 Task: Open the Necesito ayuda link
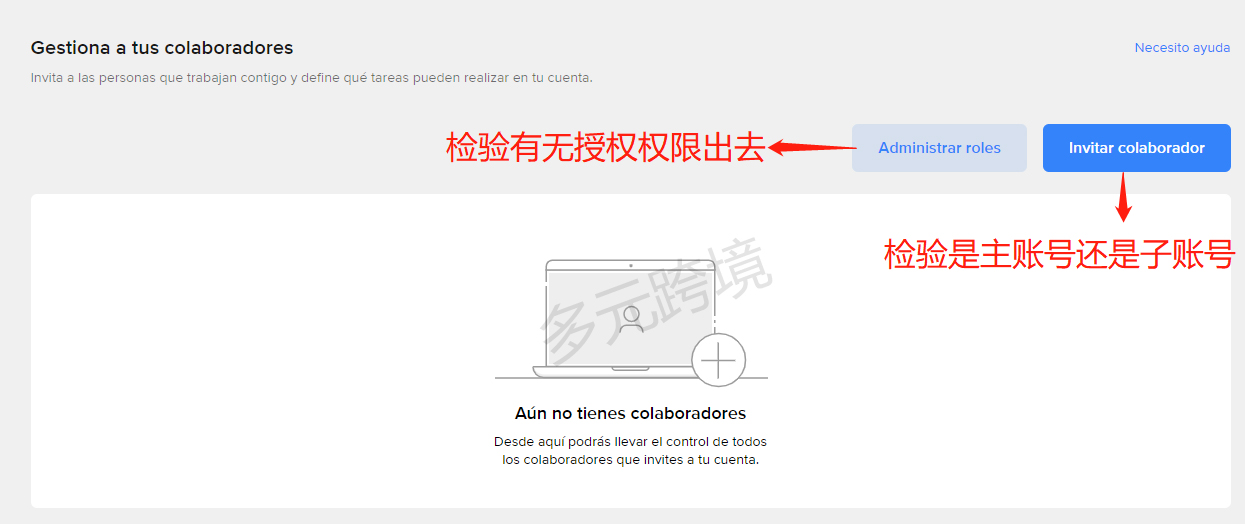click(x=1182, y=48)
